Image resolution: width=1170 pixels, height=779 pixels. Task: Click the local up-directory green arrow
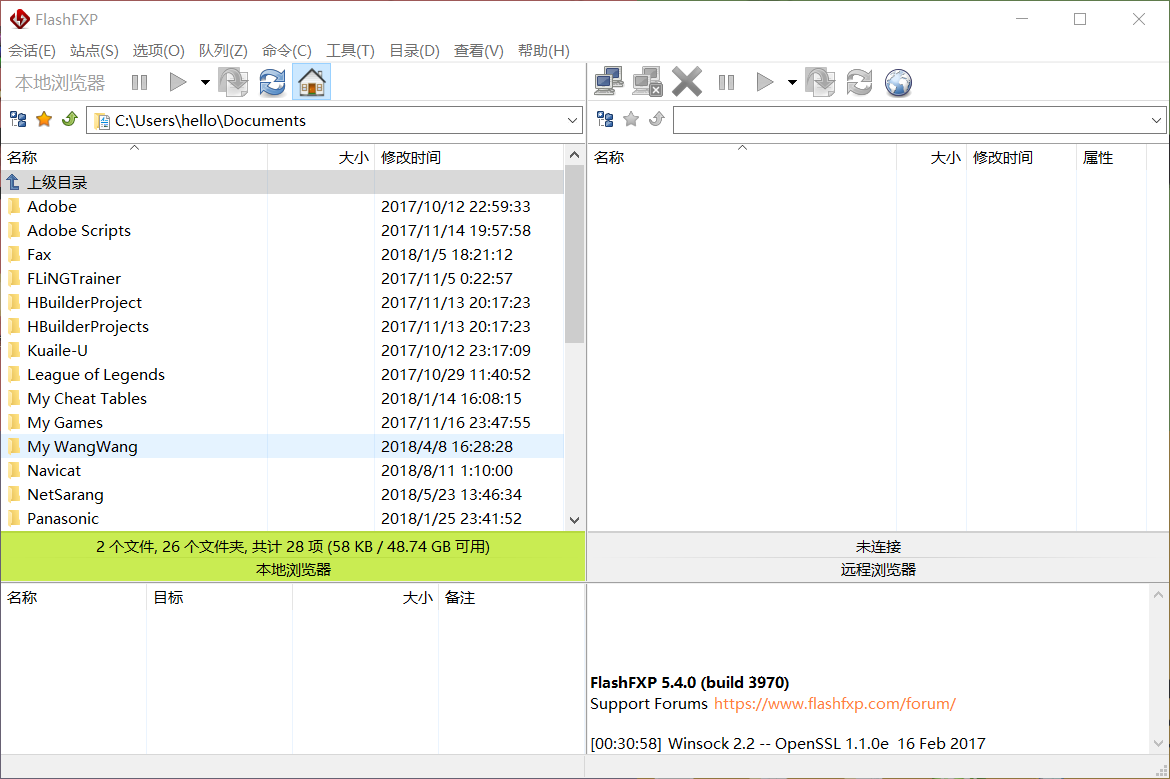click(x=69, y=119)
